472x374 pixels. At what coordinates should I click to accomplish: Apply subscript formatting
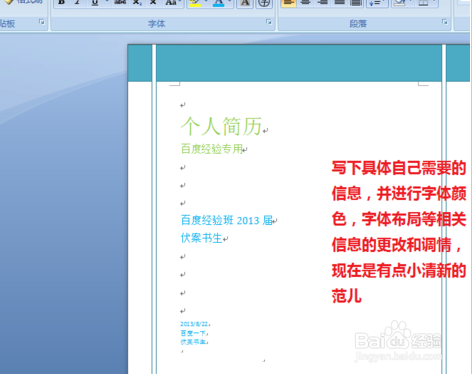(136, 2)
